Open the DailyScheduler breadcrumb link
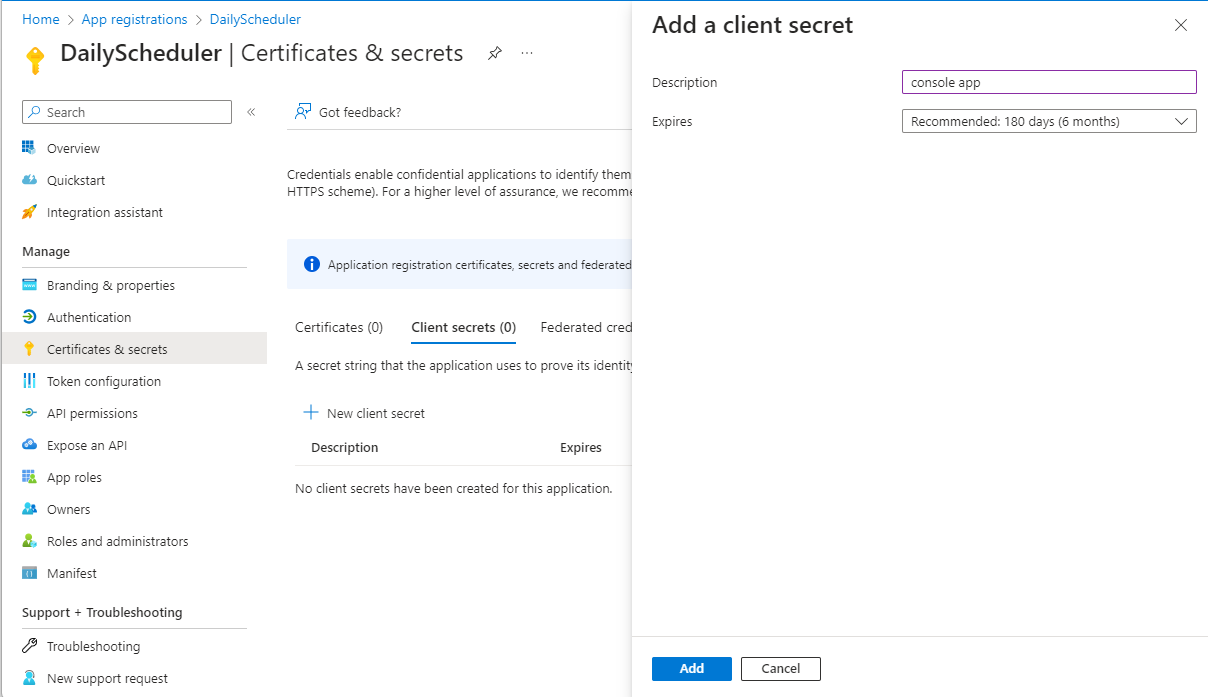This screenshot has height=697, width=1208. coord(255,19)
